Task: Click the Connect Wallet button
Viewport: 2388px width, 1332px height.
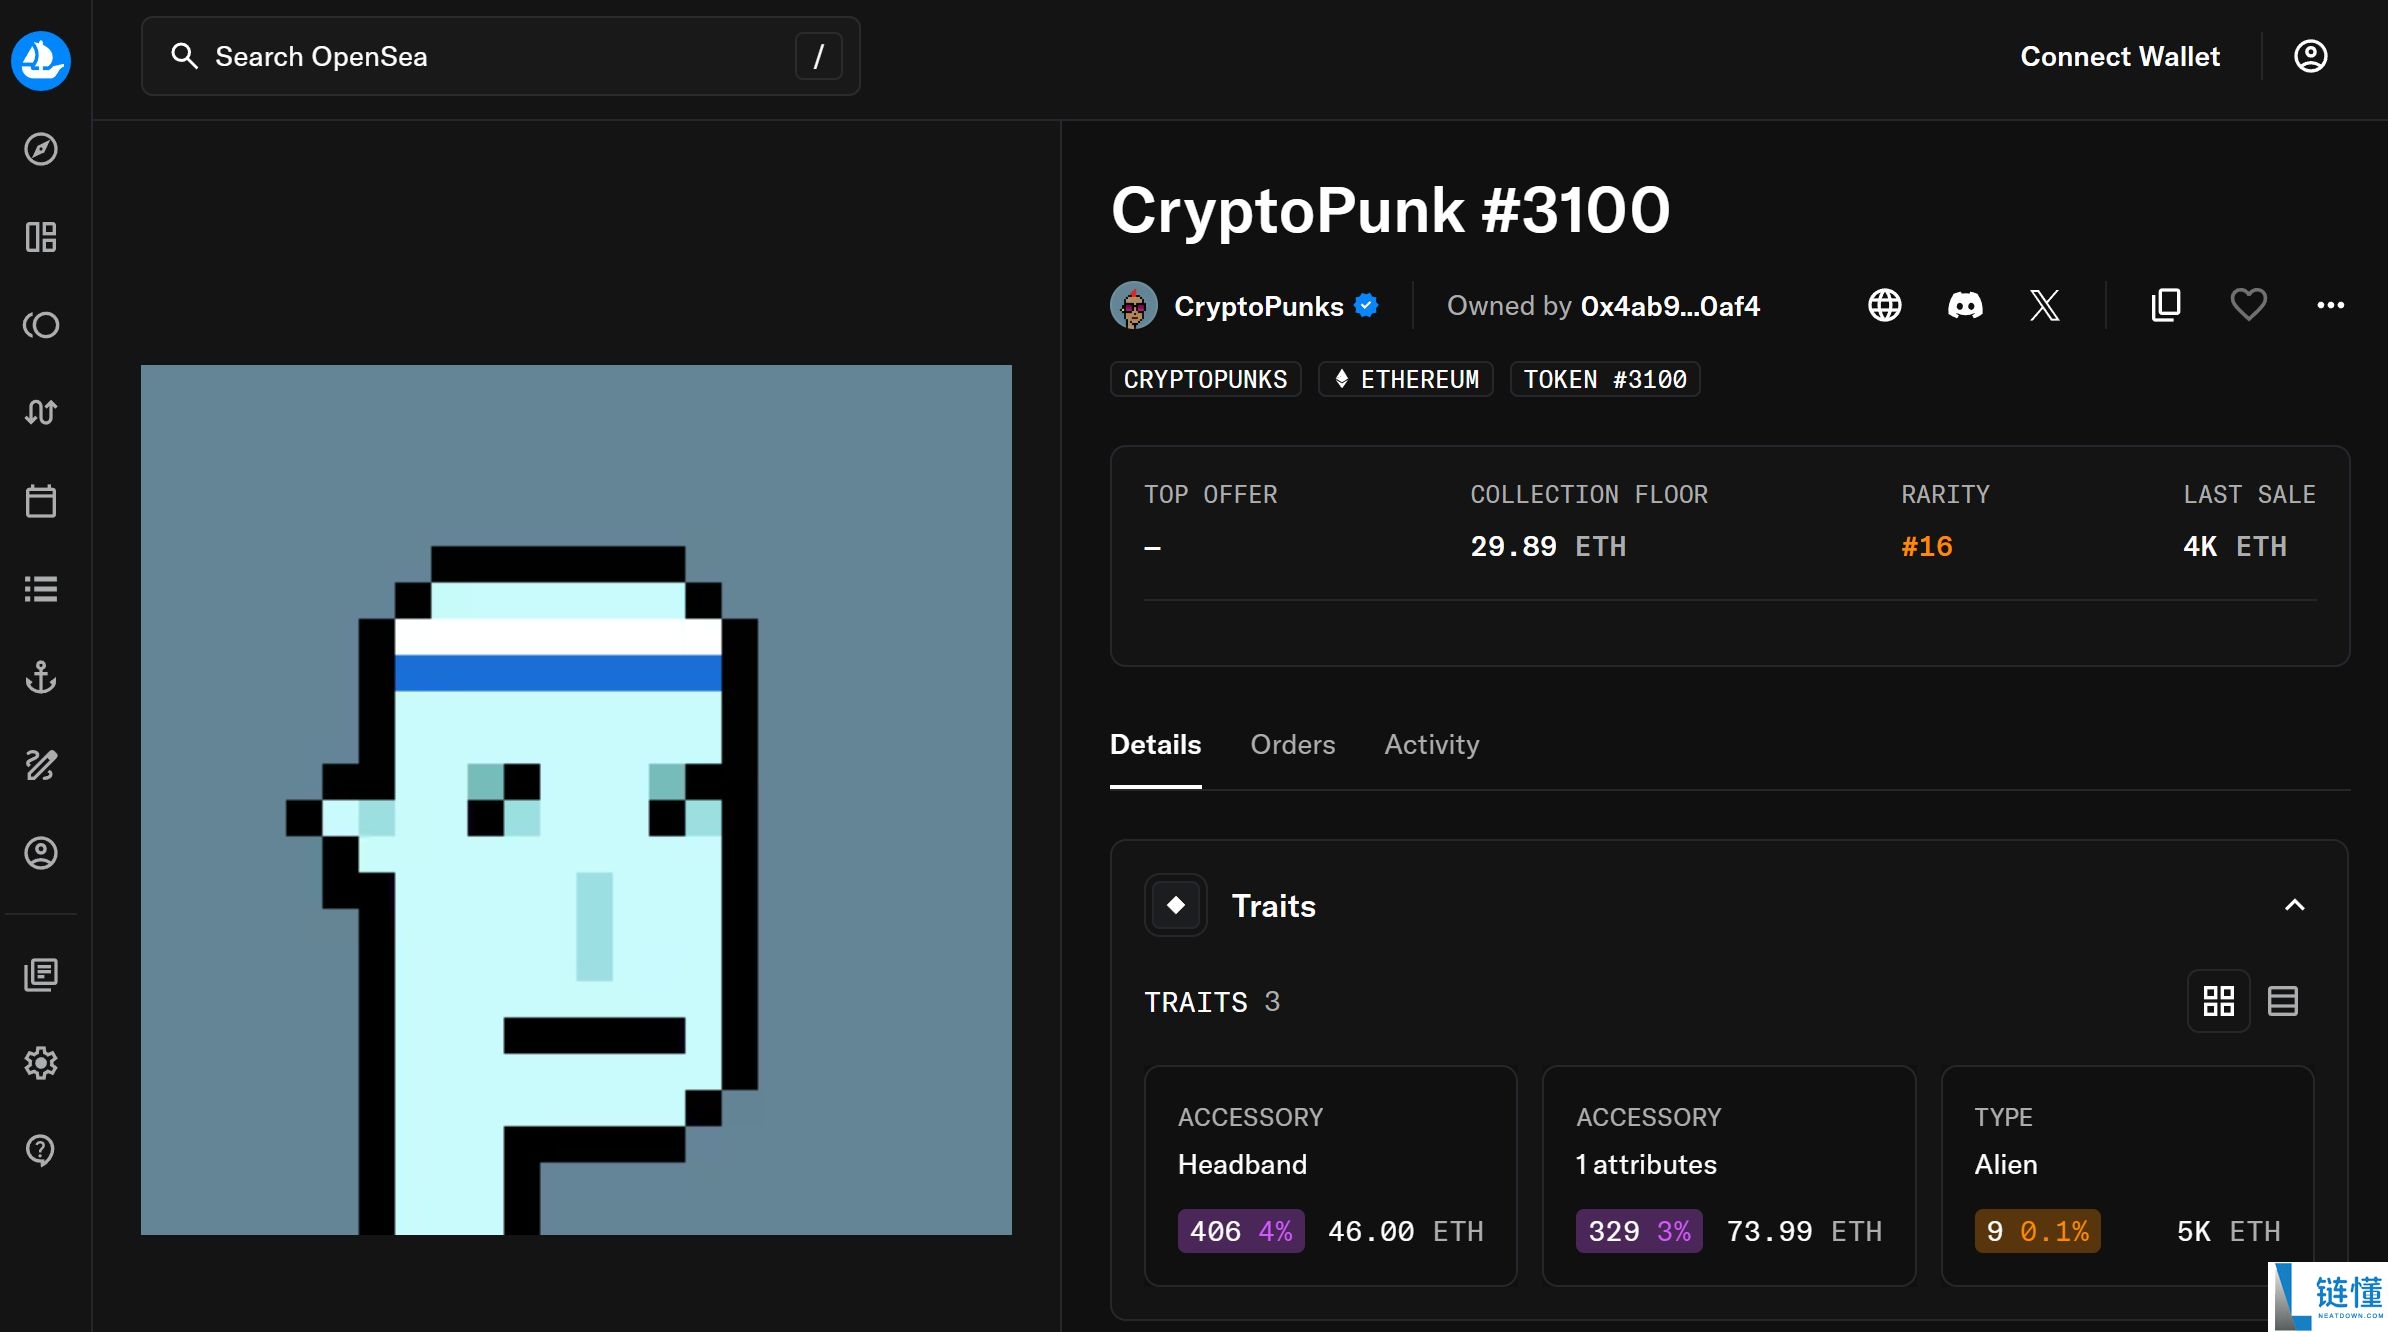Action: pyautogui.click(x=2120, y=56)
